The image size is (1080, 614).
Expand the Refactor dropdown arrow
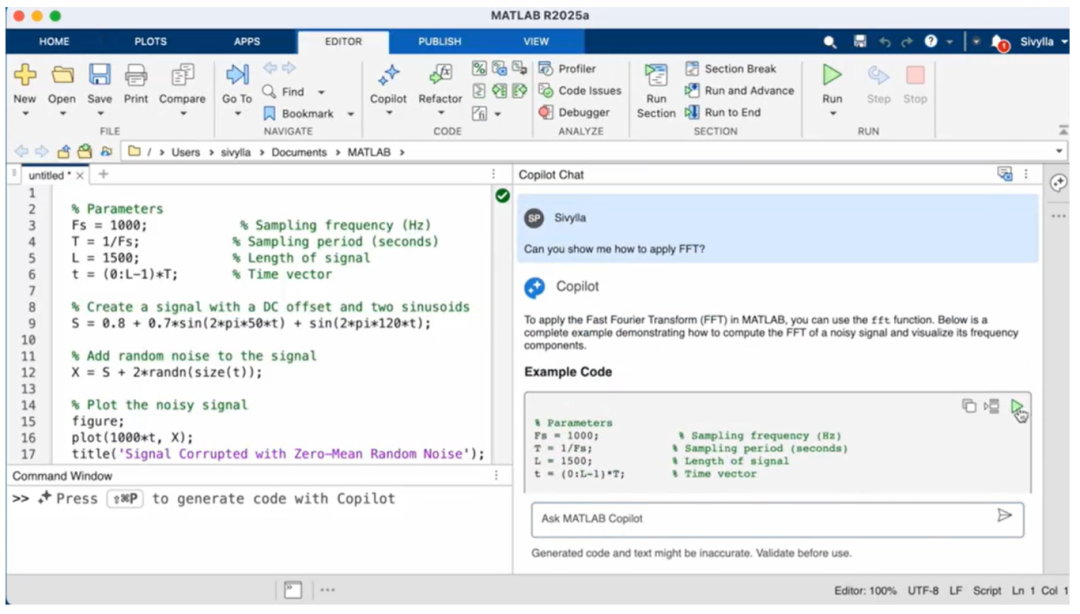pos(441,114)
